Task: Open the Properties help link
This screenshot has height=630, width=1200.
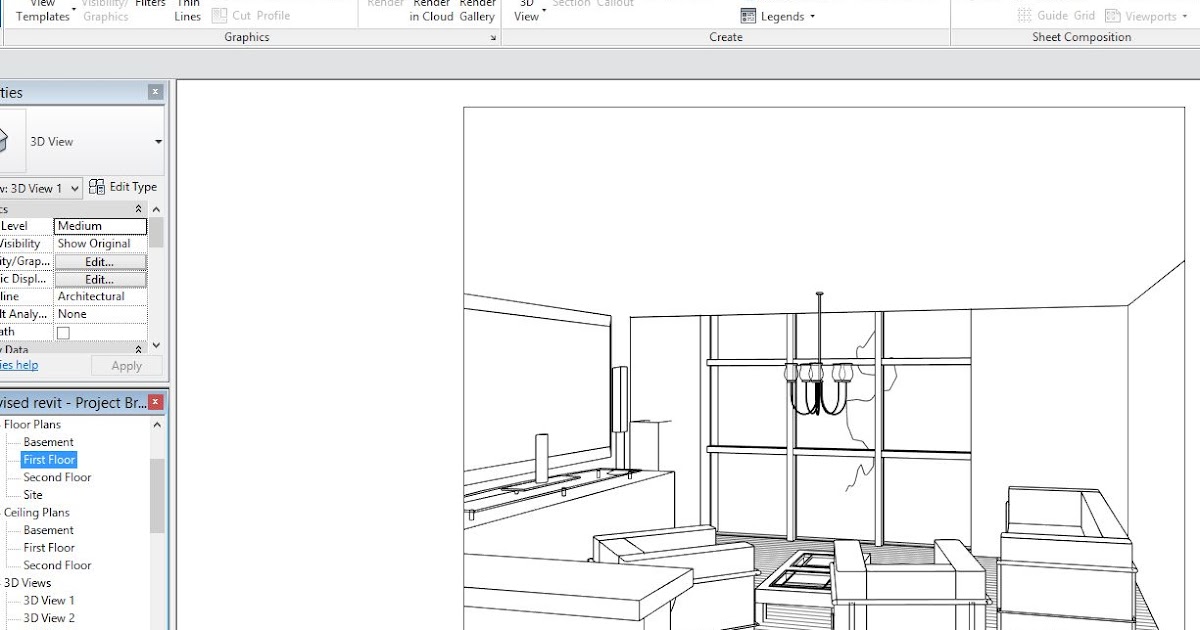Action: coord(17,365)
